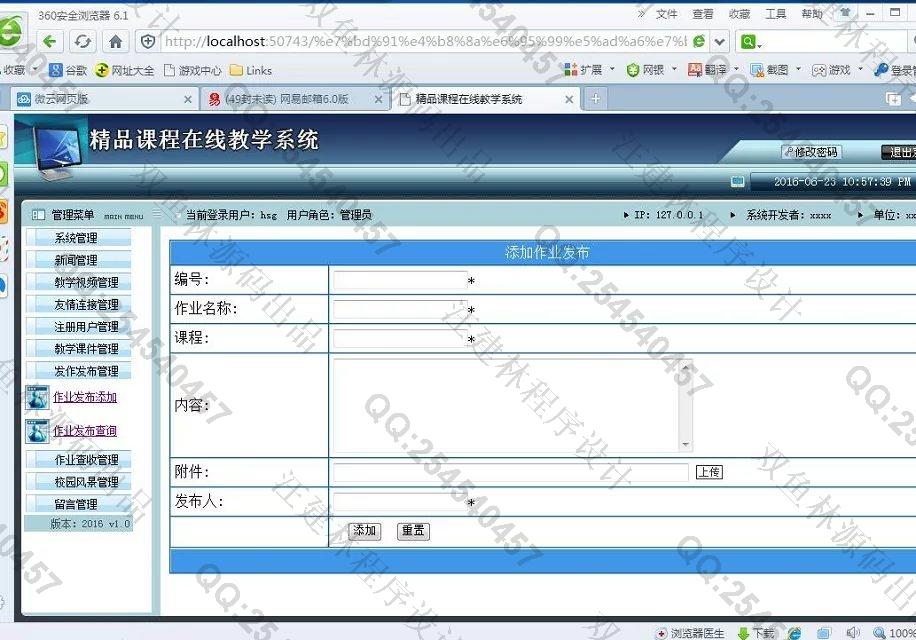Viewport: 916px width, 640px height.
Task: Click the 100% zoom control
Action: [x=894, y=633]
